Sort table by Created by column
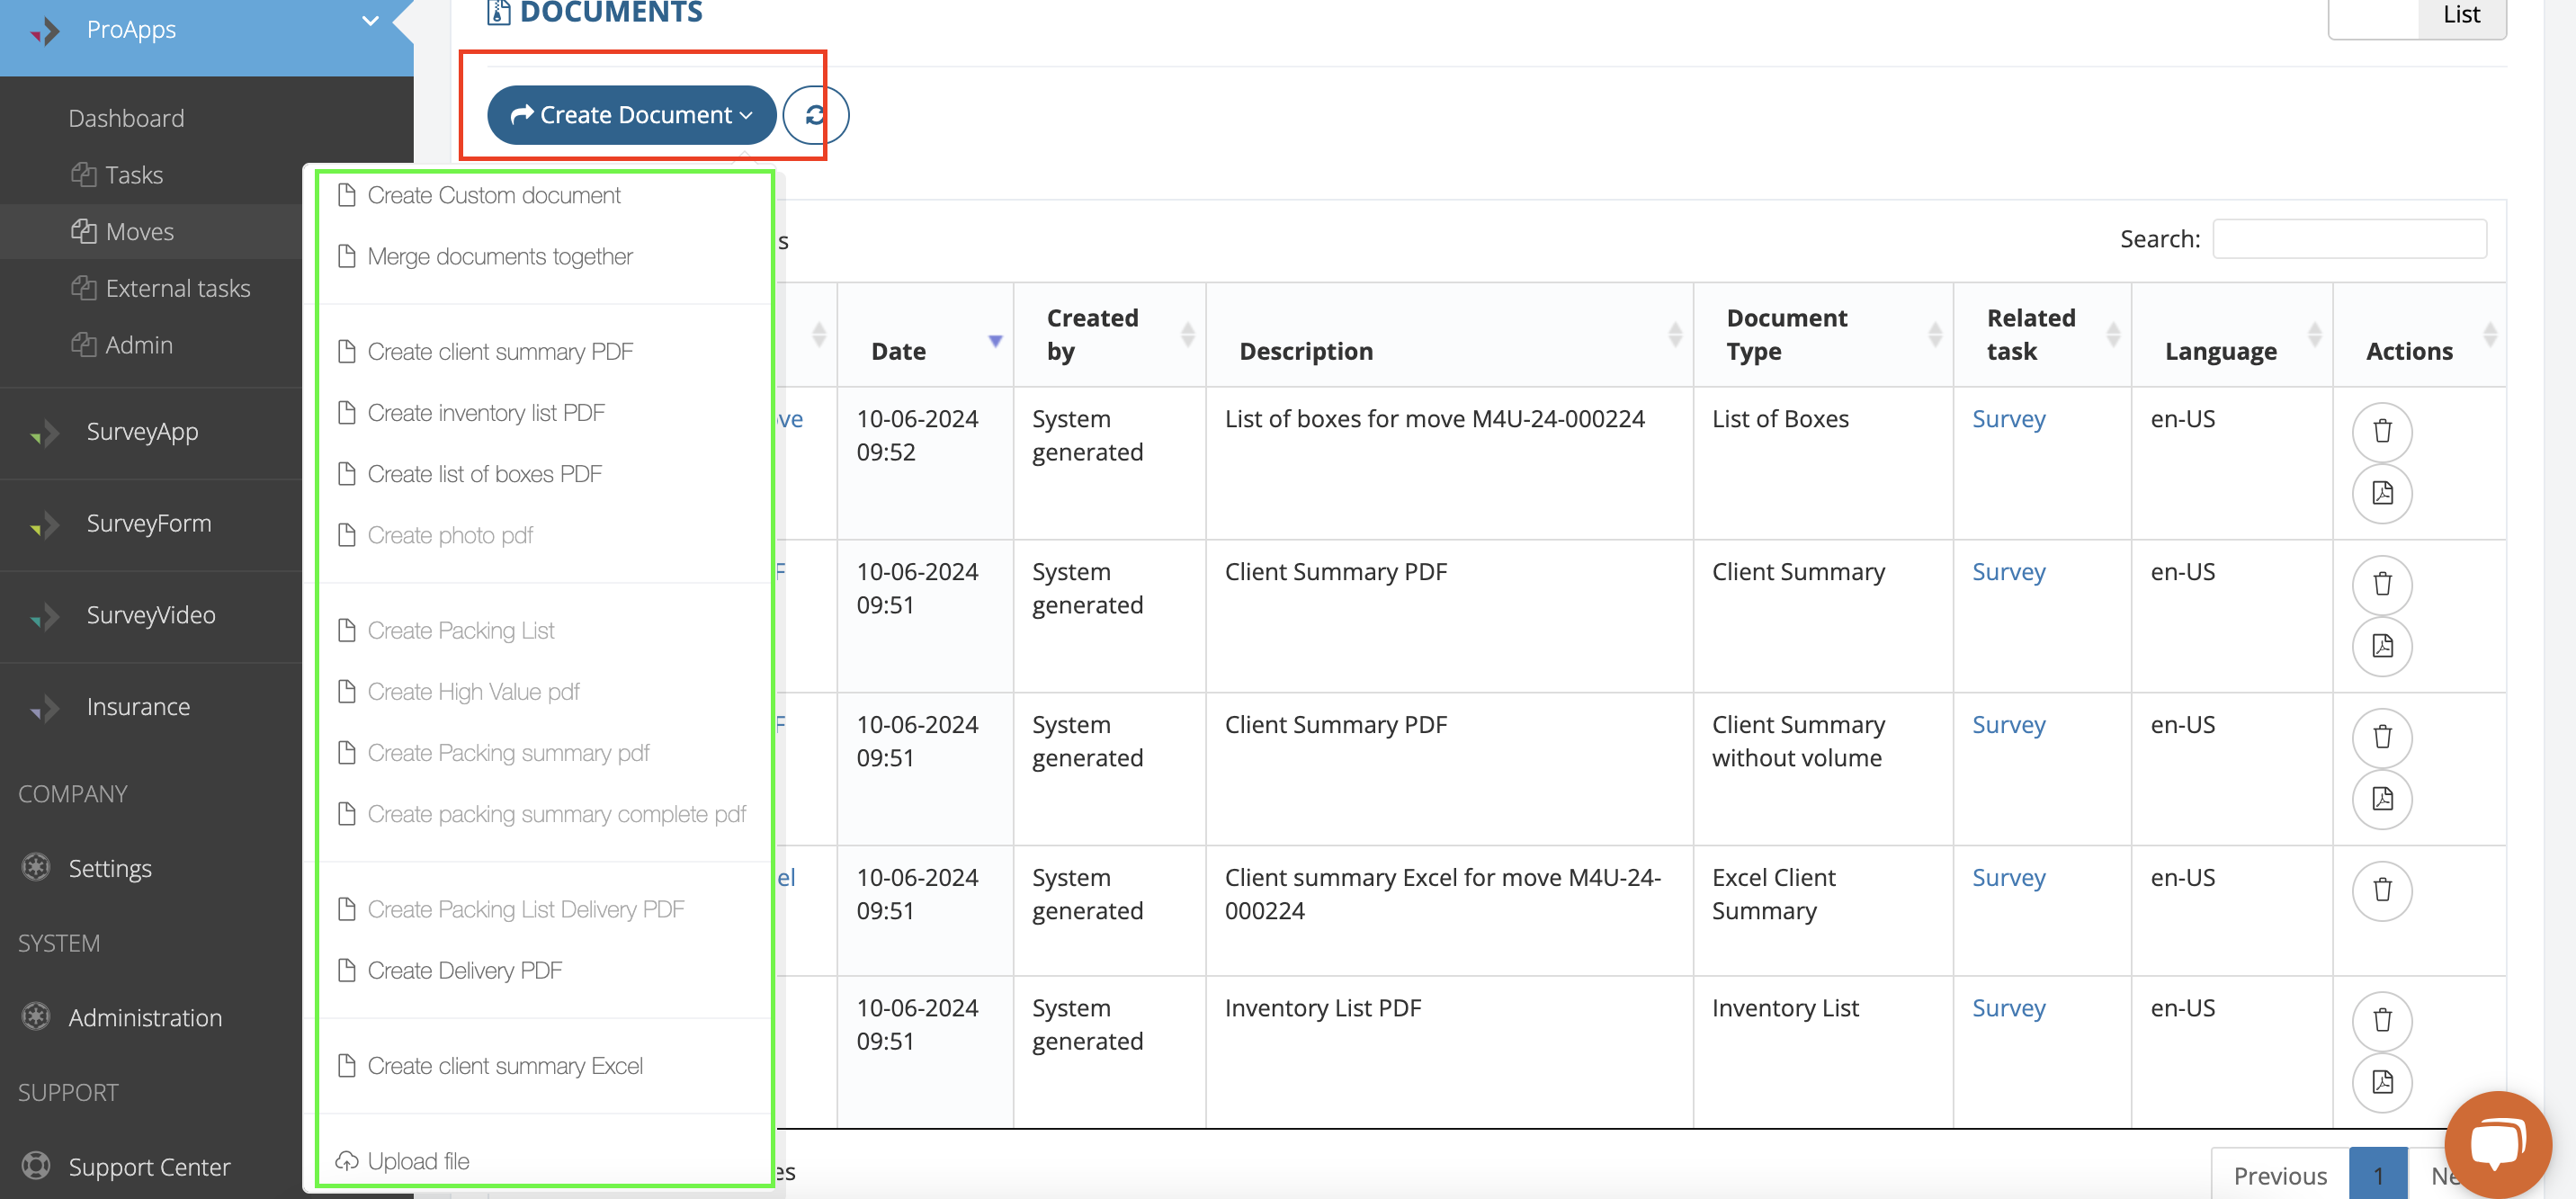Image resolution: width=2576 pixels, height=1199 pixels. click(1110, 335)
